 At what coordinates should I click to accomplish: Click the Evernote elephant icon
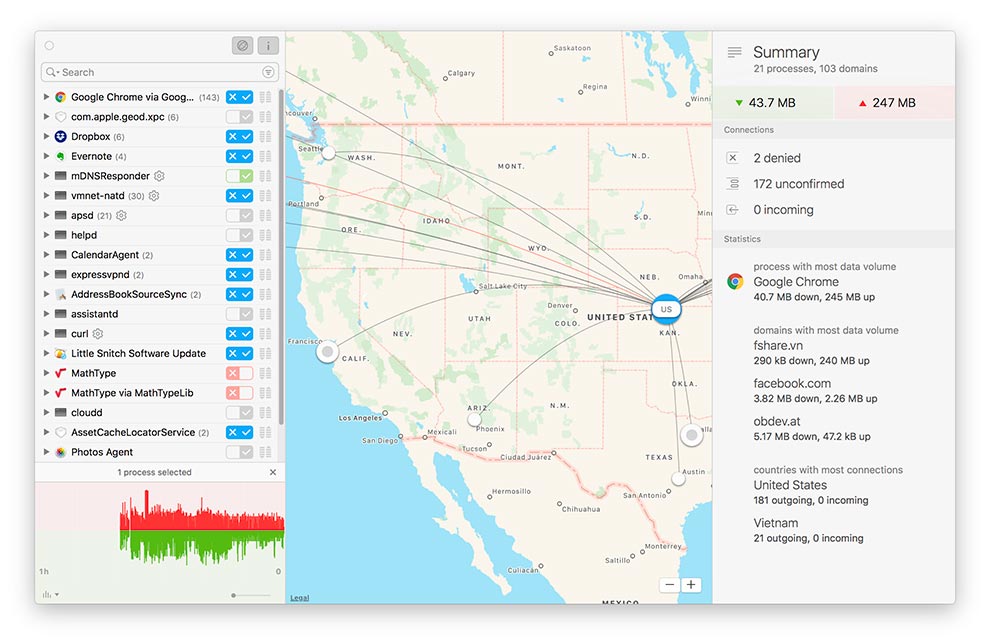[61, 156]
